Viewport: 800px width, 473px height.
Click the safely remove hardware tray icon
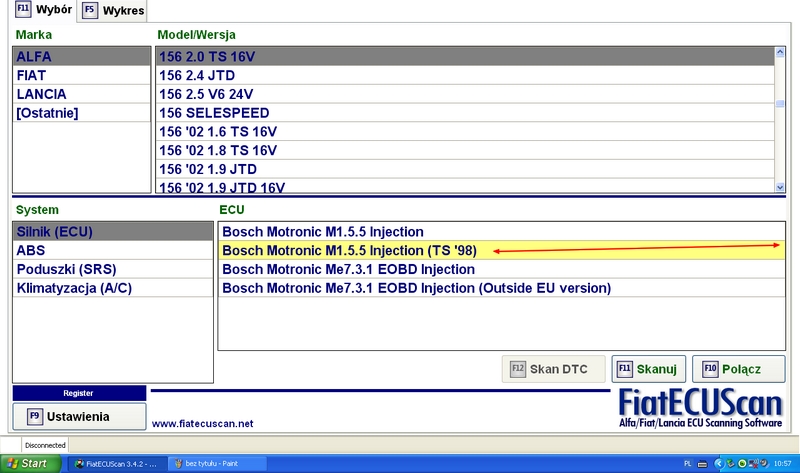tap(731, 463)
